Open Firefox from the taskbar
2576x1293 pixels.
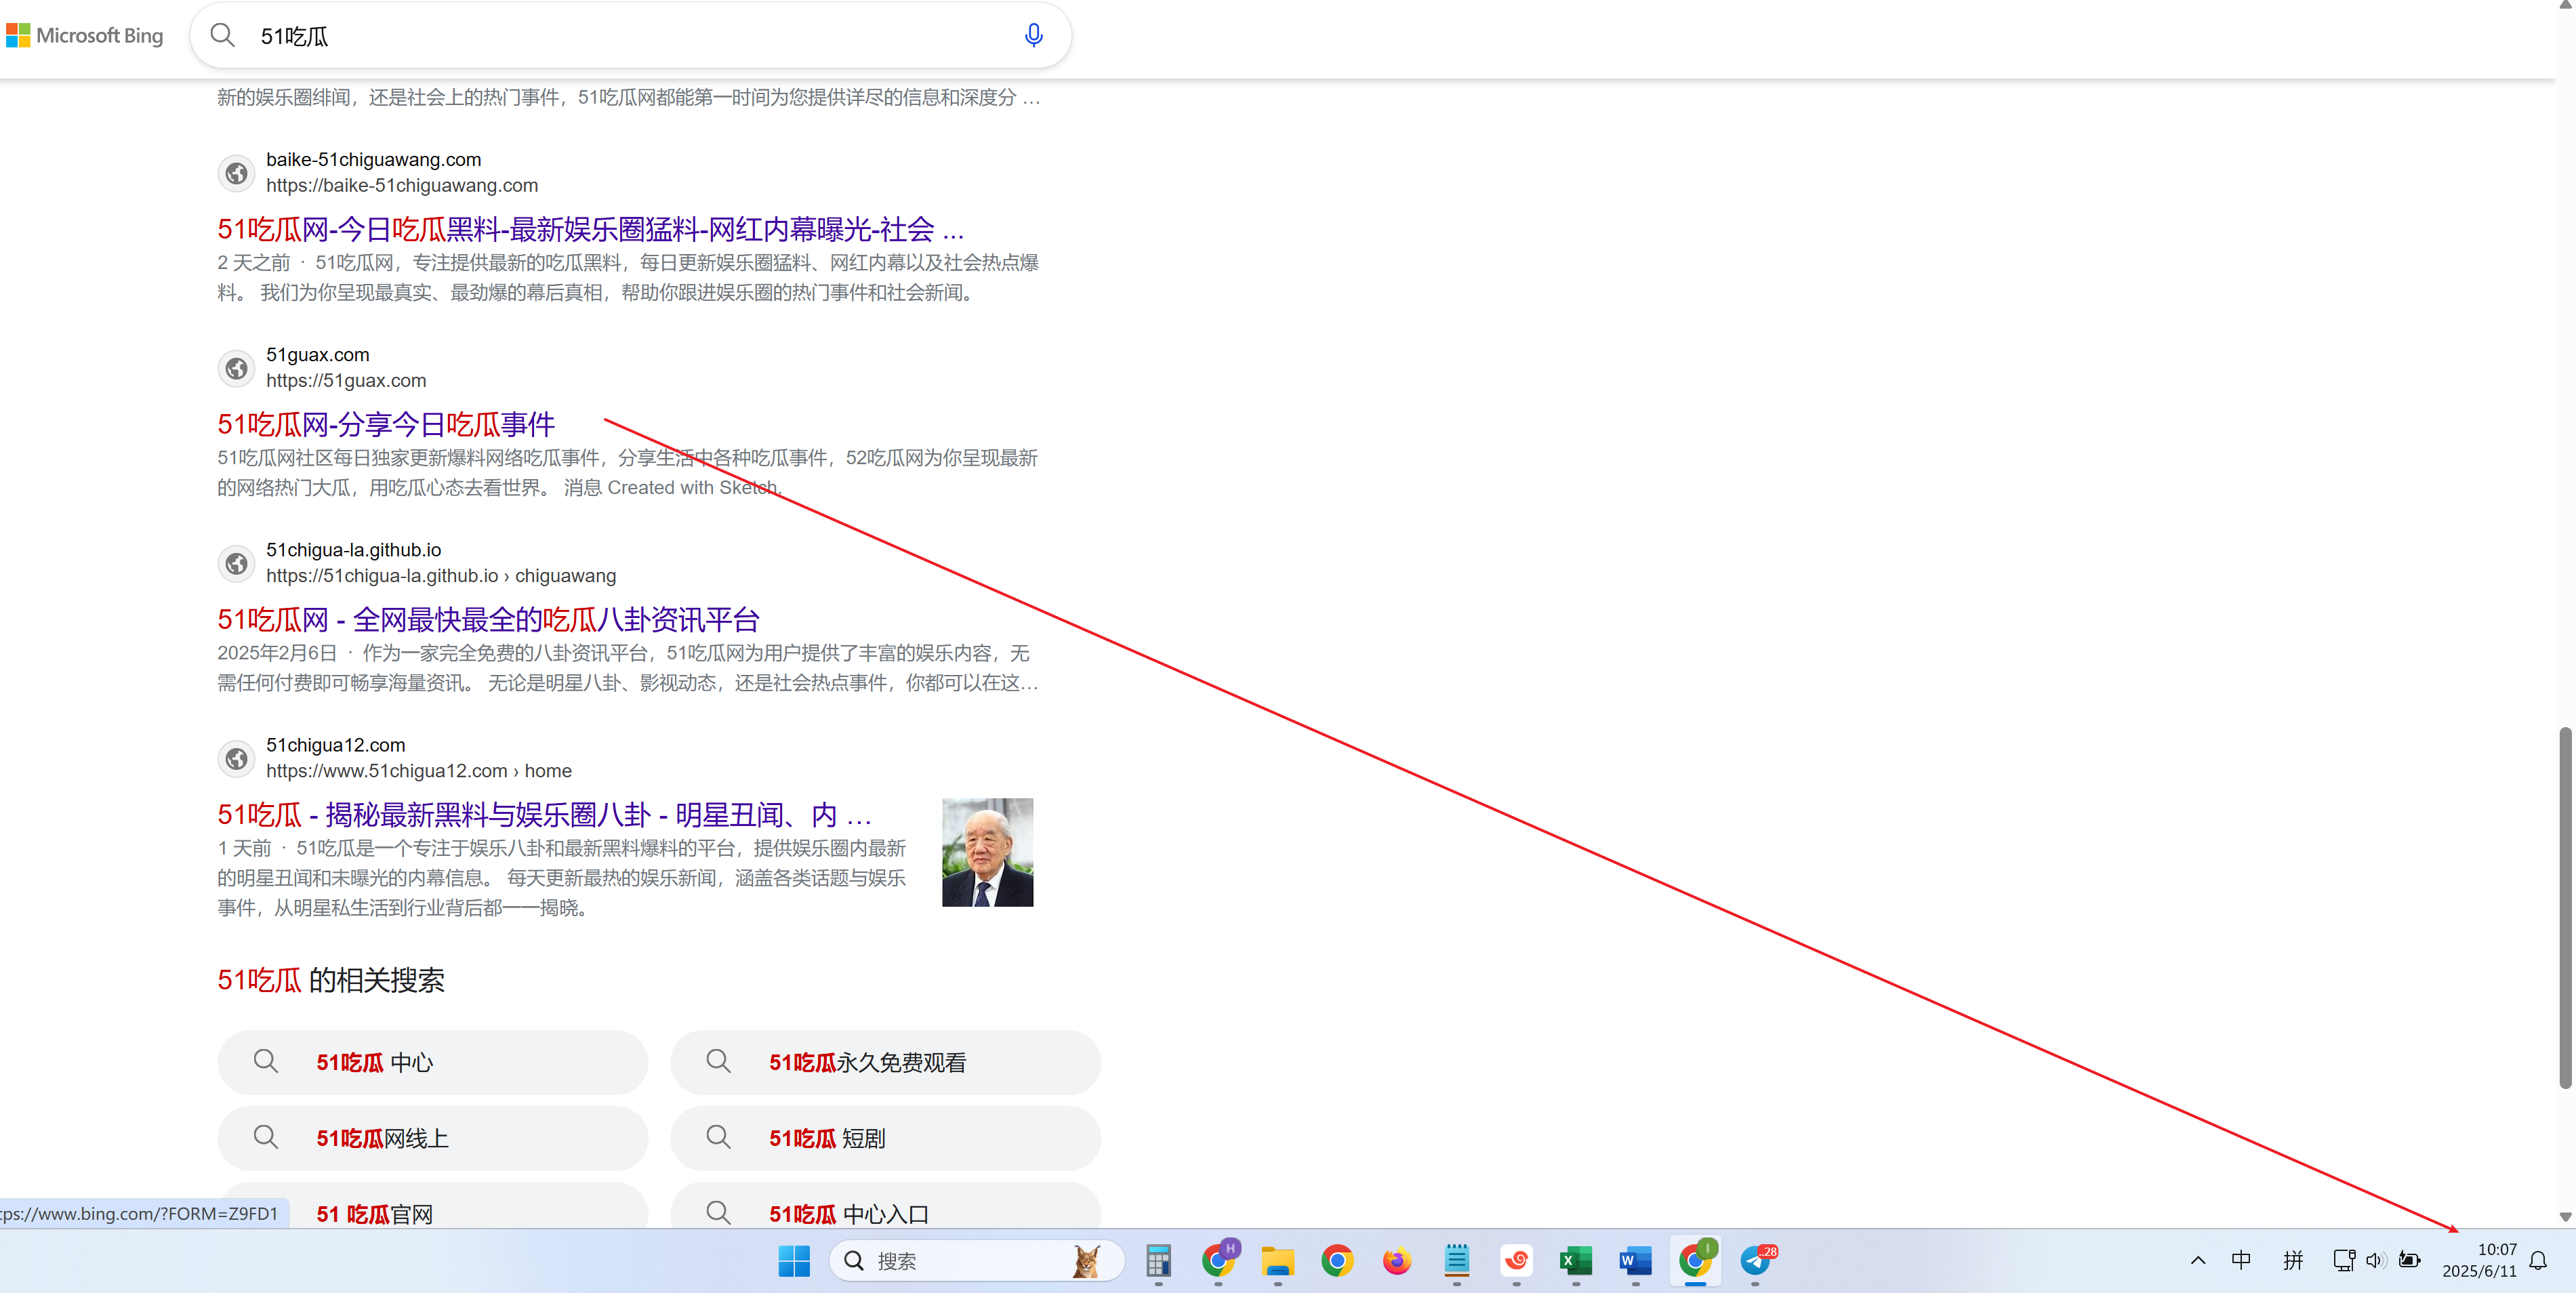click(x=1396, y=1261)
